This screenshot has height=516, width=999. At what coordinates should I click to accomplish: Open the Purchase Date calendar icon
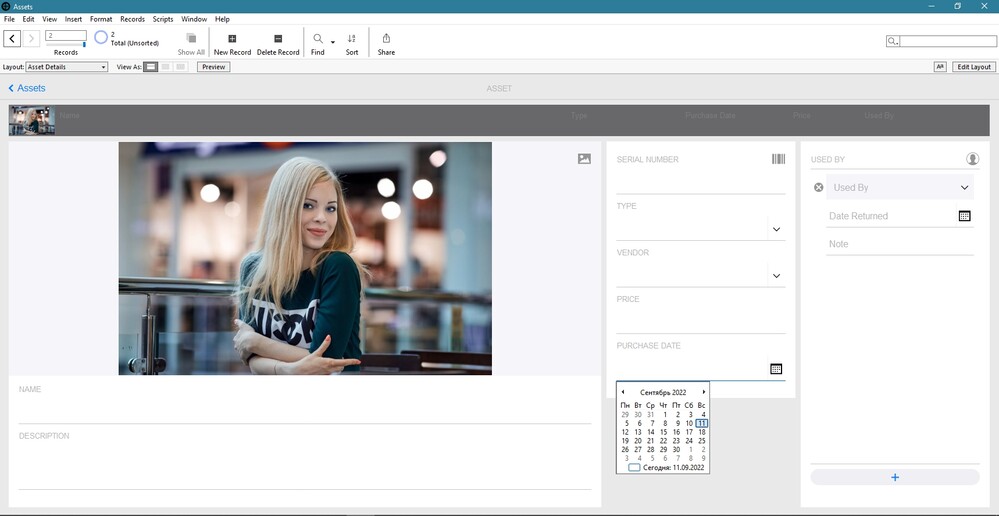tap(776, 369)
